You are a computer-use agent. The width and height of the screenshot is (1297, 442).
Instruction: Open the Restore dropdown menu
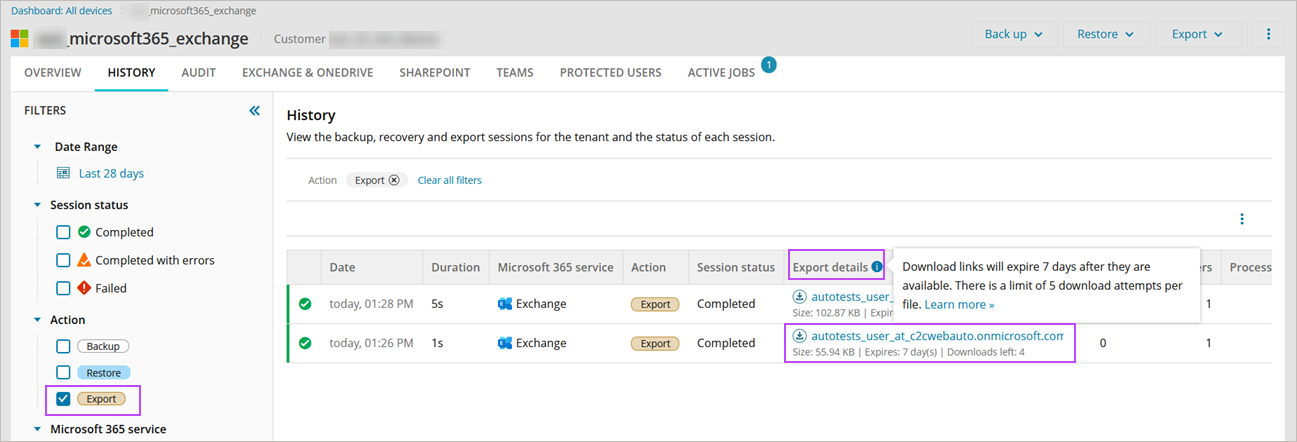(x=1105, y=34)
